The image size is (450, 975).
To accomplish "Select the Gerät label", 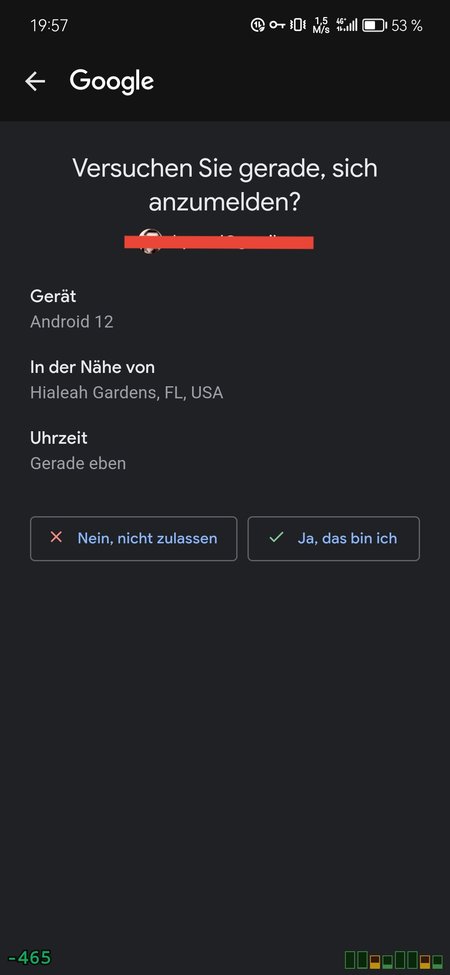I will [x=53, y=297].
